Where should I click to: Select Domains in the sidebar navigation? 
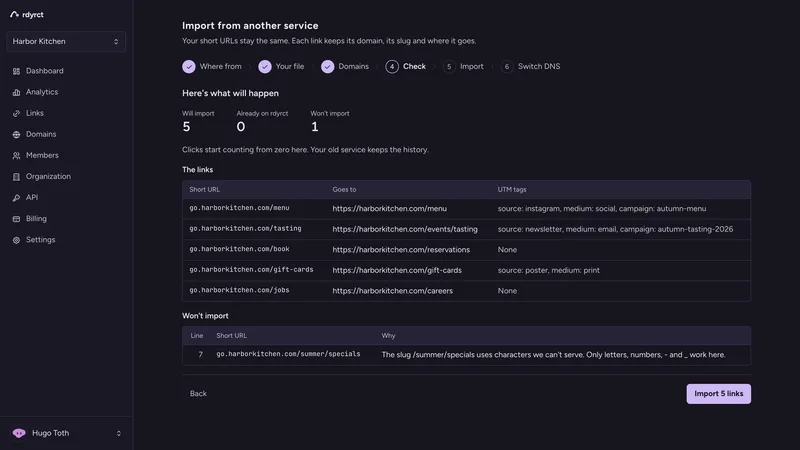(x=41, y=134)
